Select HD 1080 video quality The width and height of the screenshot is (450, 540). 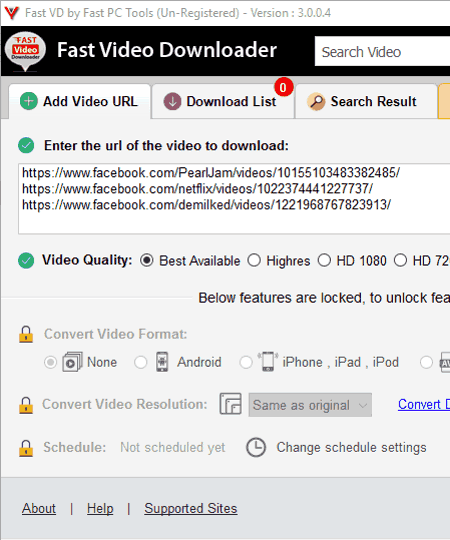click(324, 260)
